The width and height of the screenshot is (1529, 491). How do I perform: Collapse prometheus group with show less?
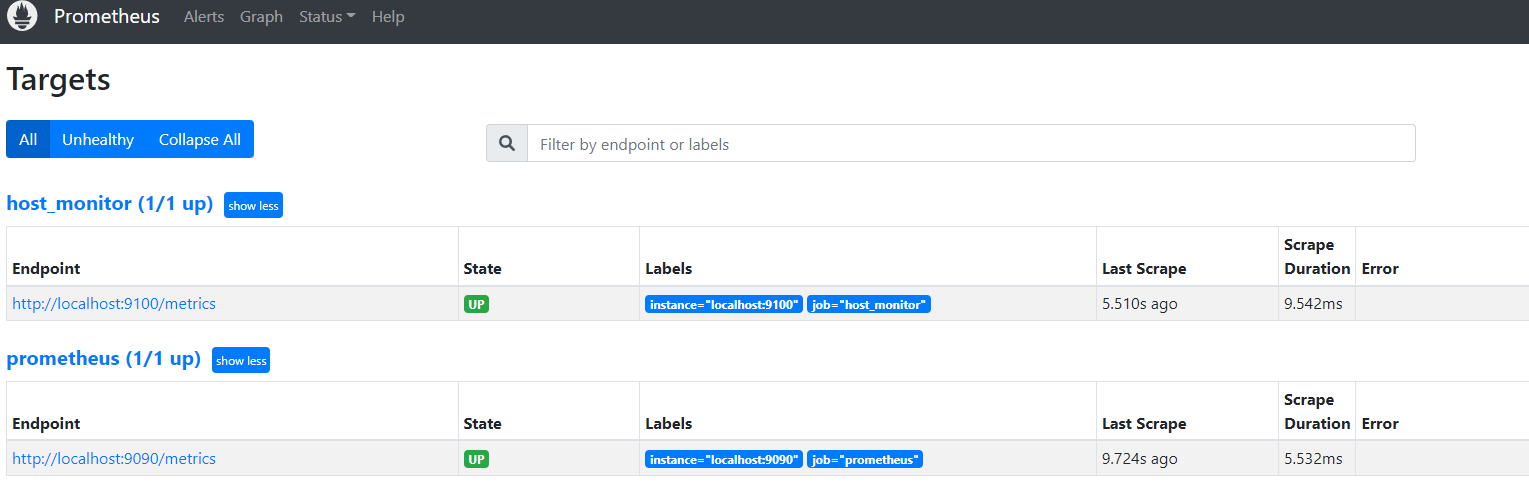click(x=241, y=361)
